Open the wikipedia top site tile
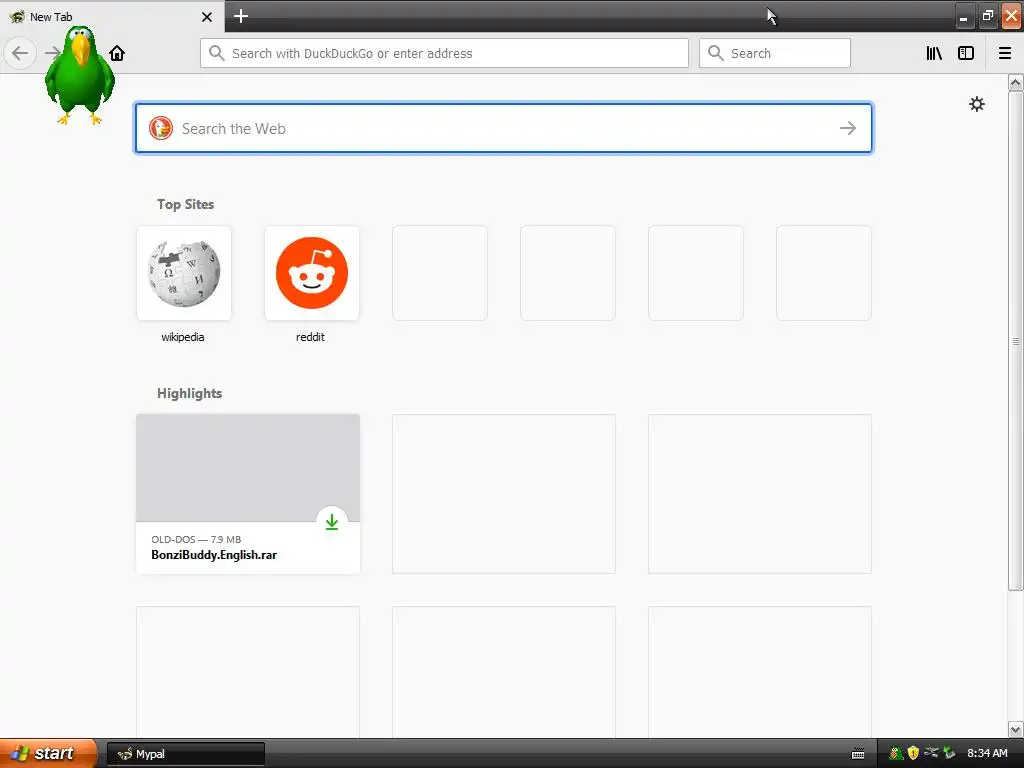 (184, 273)
